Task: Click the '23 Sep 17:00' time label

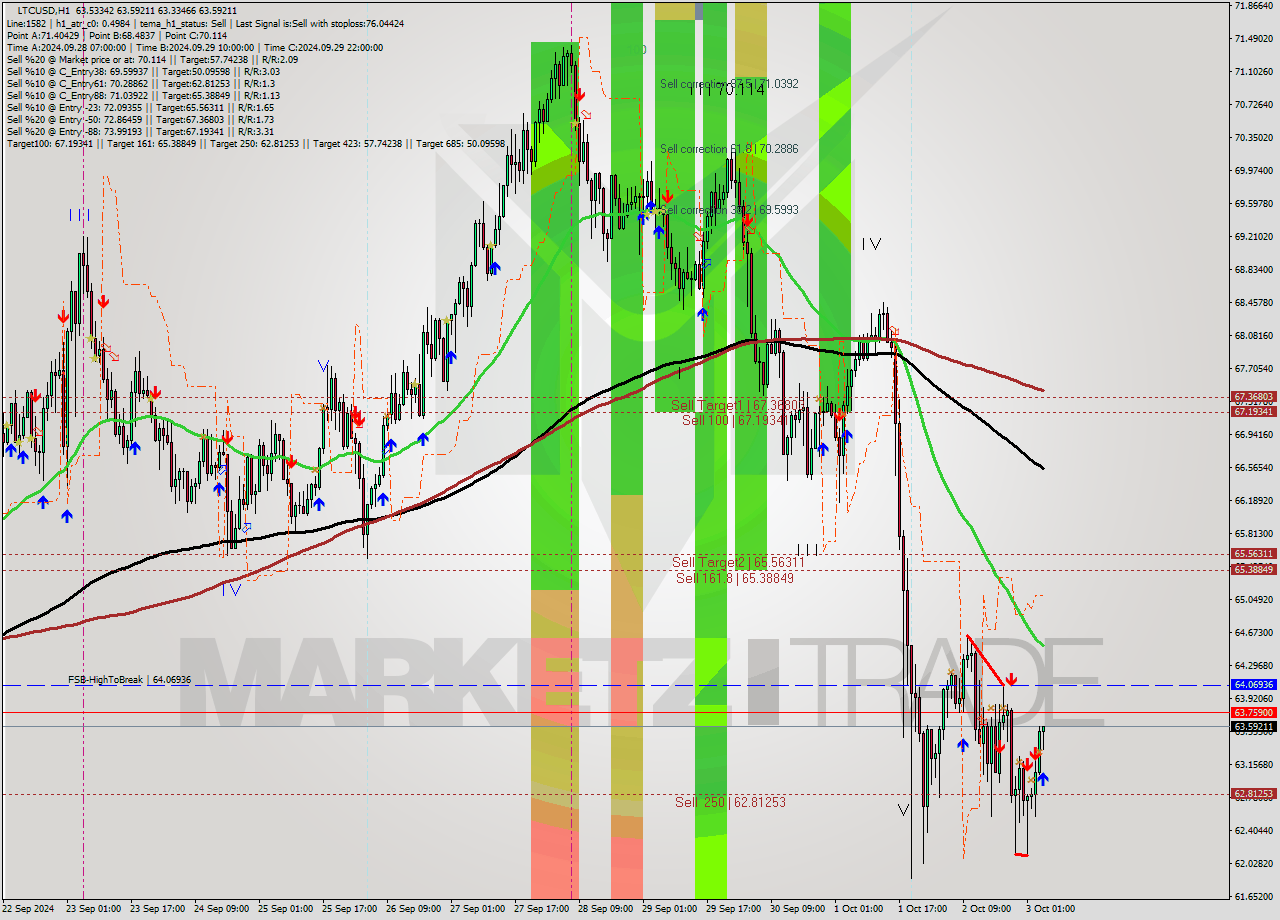Action: tap(157, 909)
